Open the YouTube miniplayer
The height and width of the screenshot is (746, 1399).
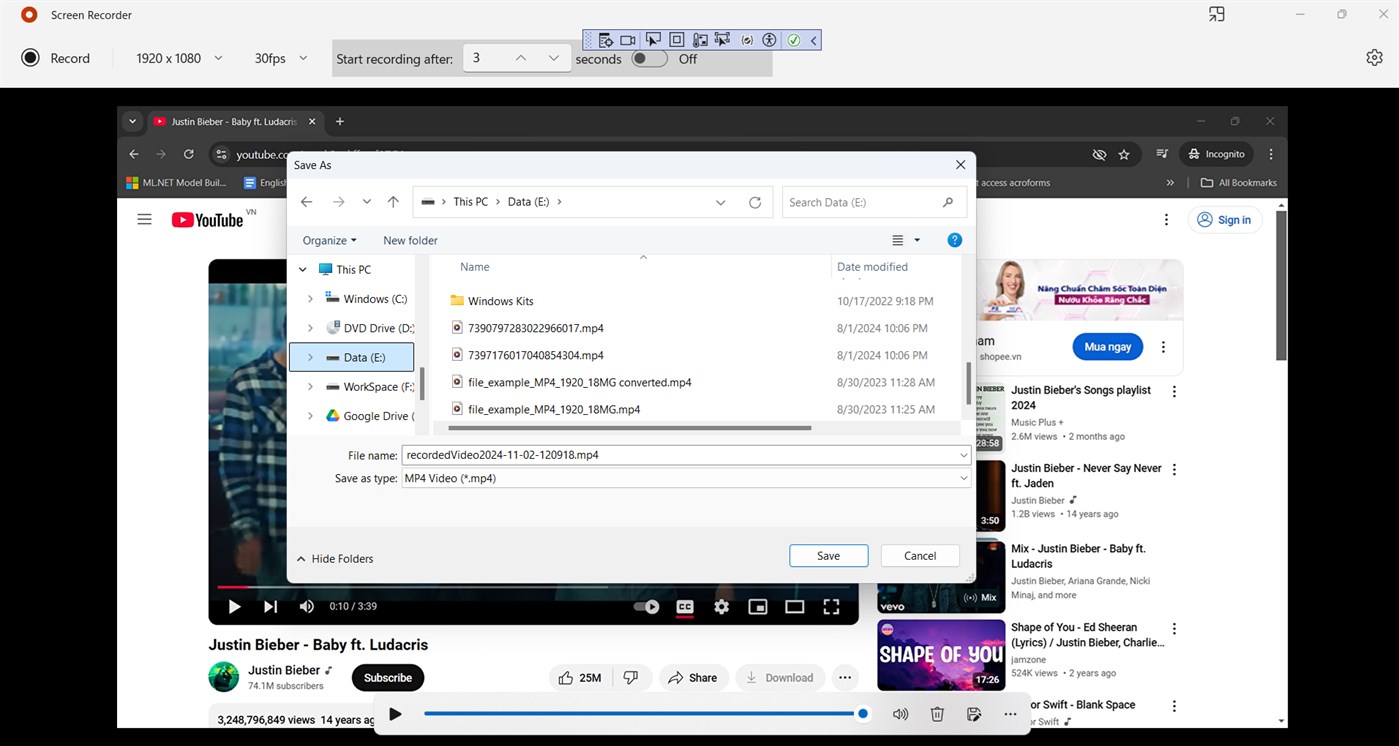[758, 606]
